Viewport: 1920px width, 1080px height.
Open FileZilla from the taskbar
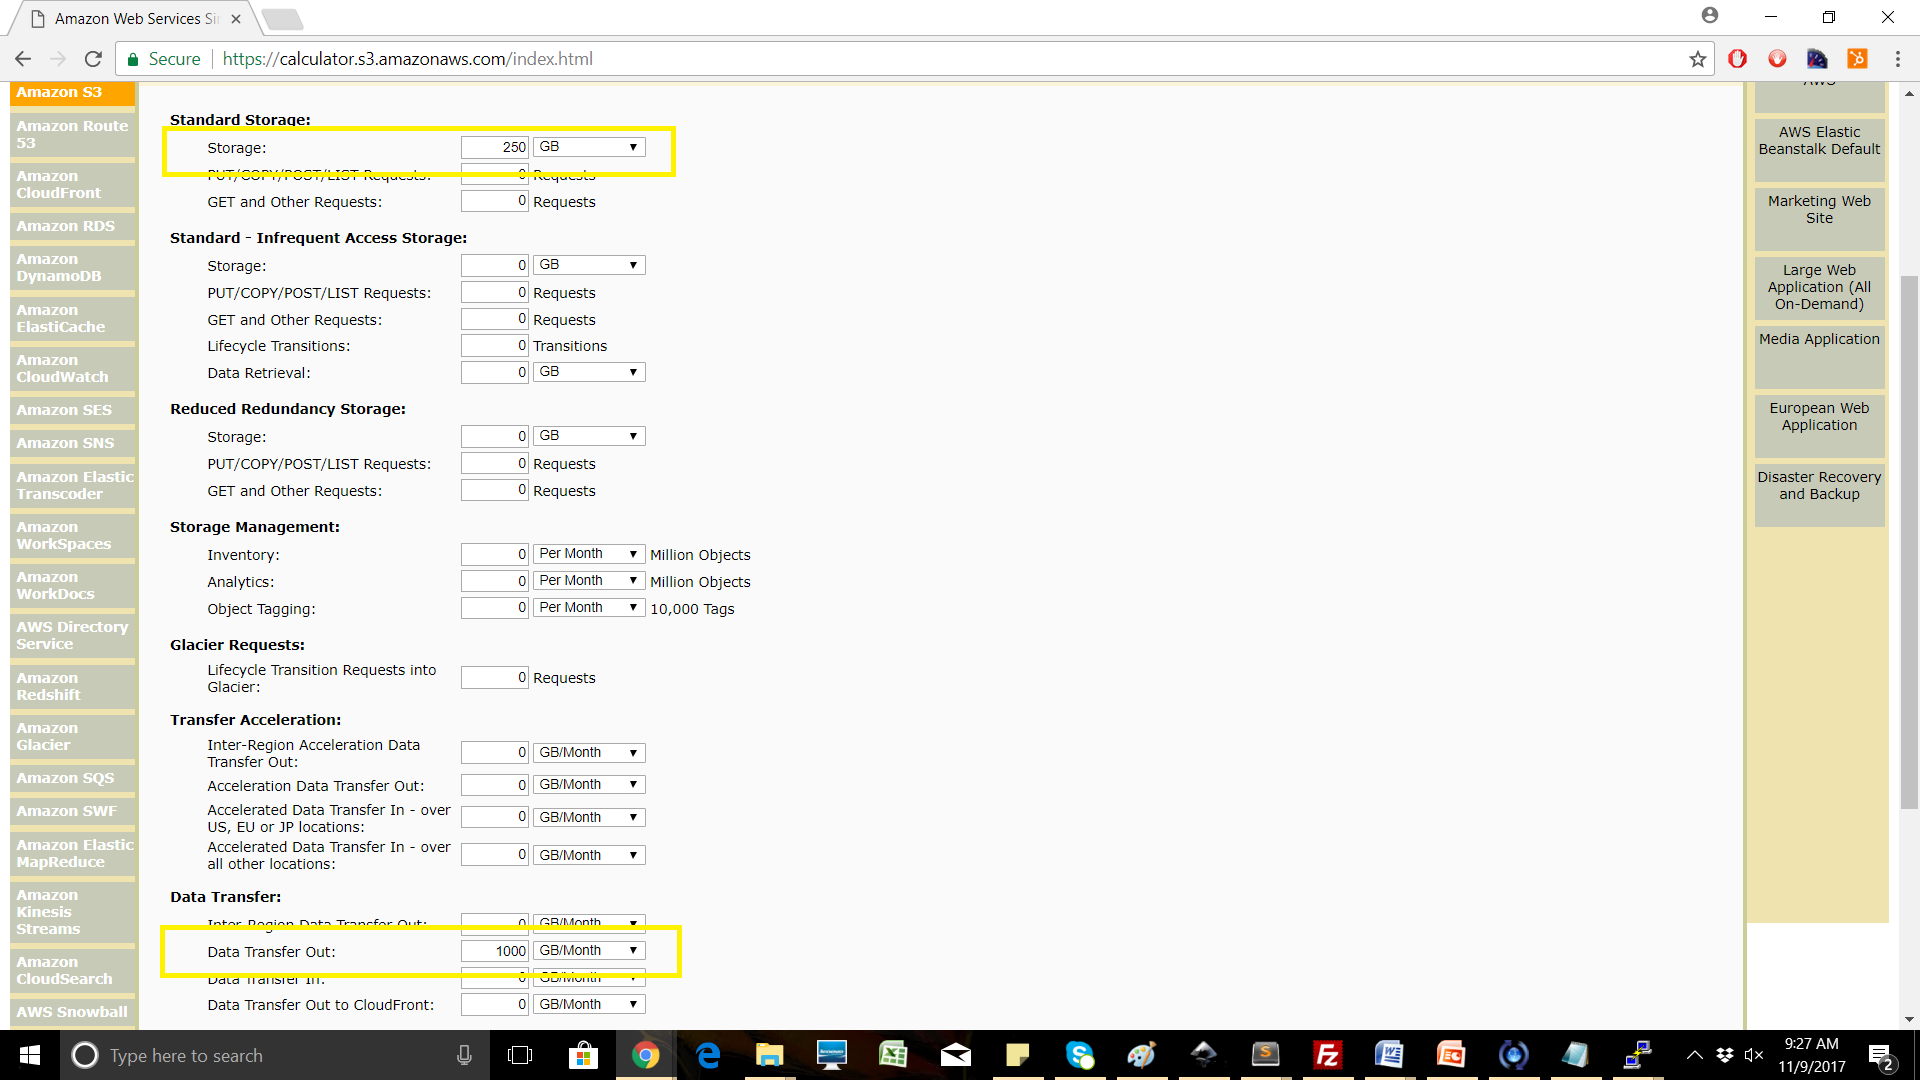tap(1327, 1055)
